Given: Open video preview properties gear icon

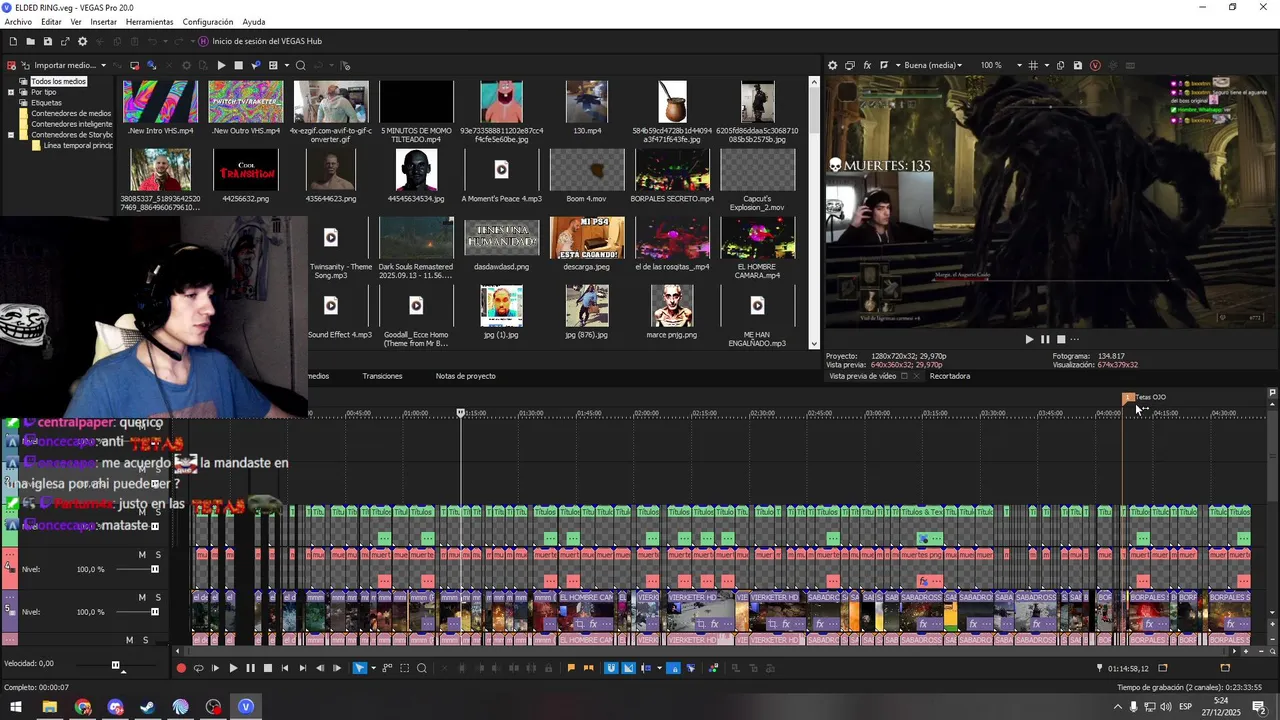Looking at the screenshot, I should pos(832,65).
